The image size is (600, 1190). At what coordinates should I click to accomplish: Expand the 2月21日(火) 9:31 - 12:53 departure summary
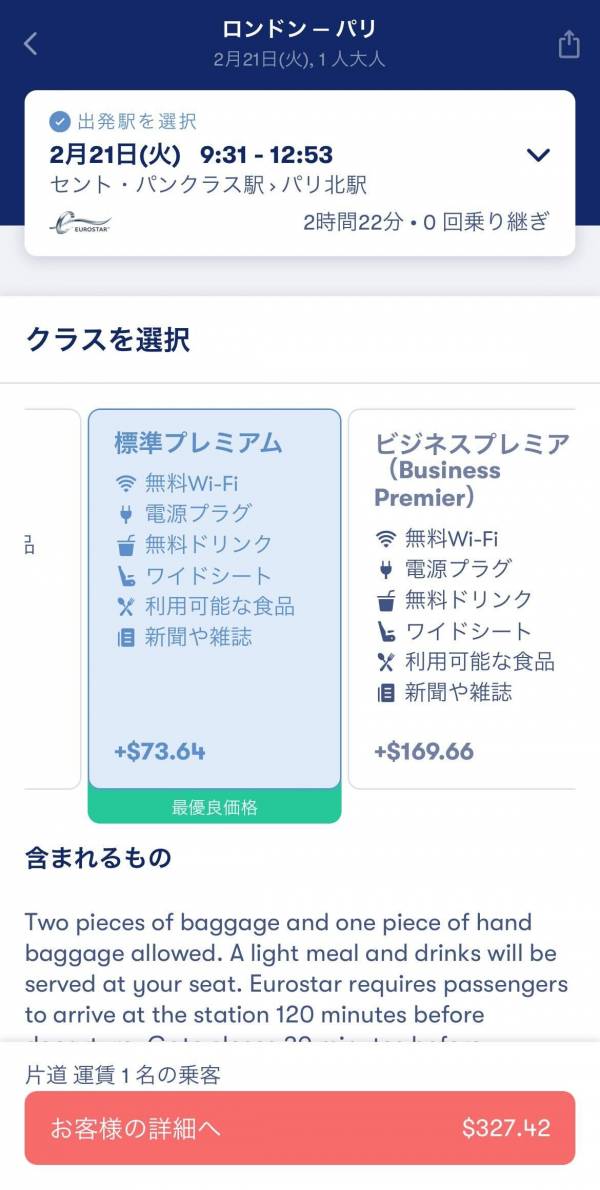pyautogui.click(x=191, y=155)
